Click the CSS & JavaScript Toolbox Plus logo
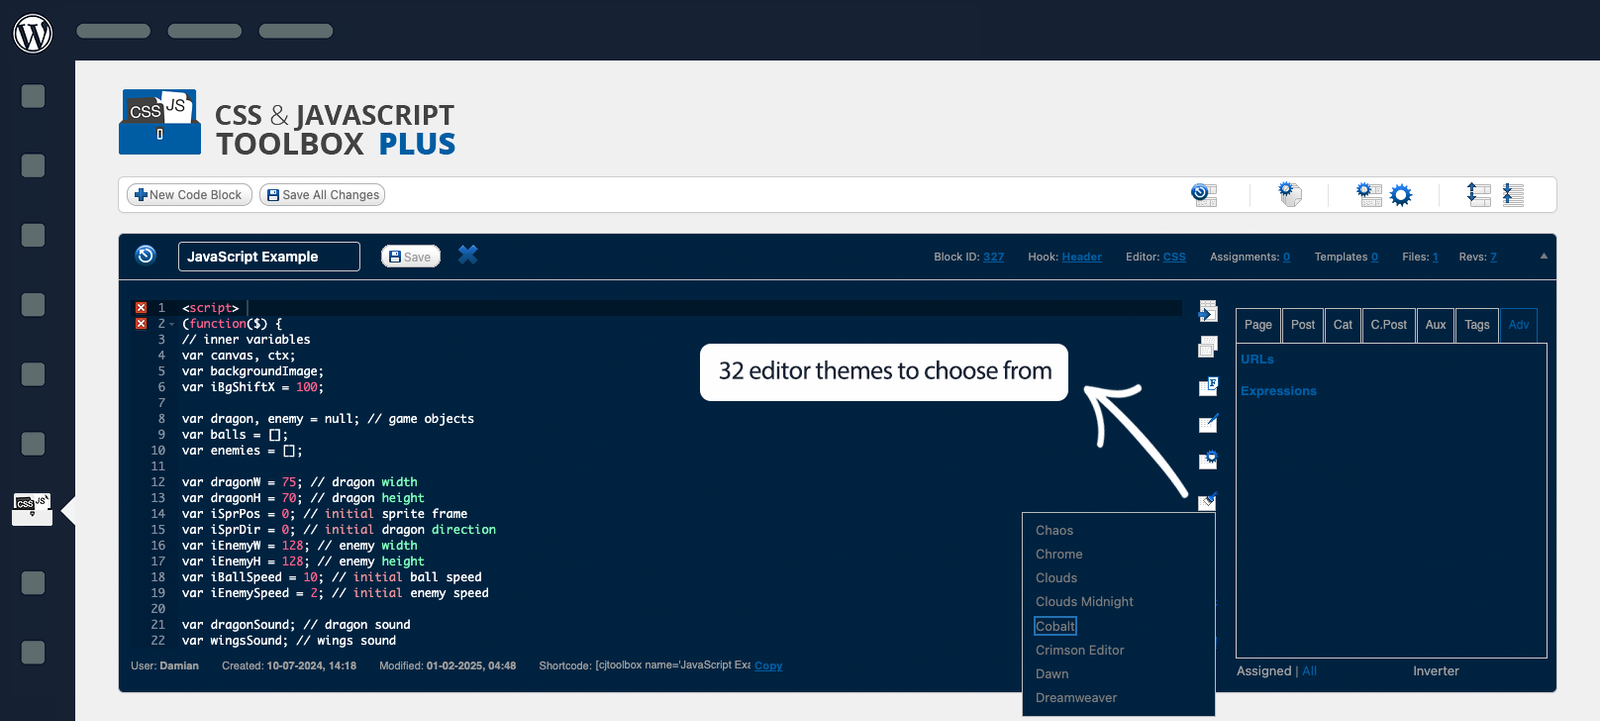 [287, 123]
